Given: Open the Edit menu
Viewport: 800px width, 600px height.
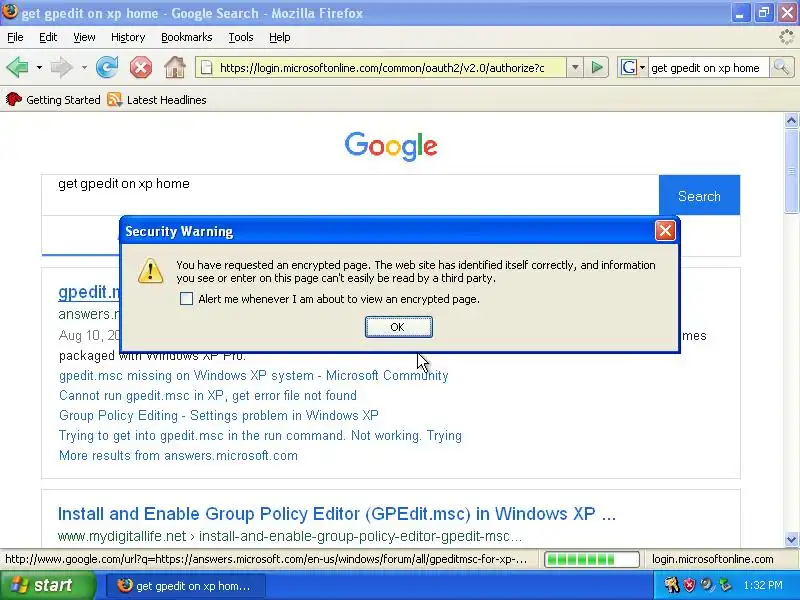Looking at the screenshot, I should (x=48, y=37).
